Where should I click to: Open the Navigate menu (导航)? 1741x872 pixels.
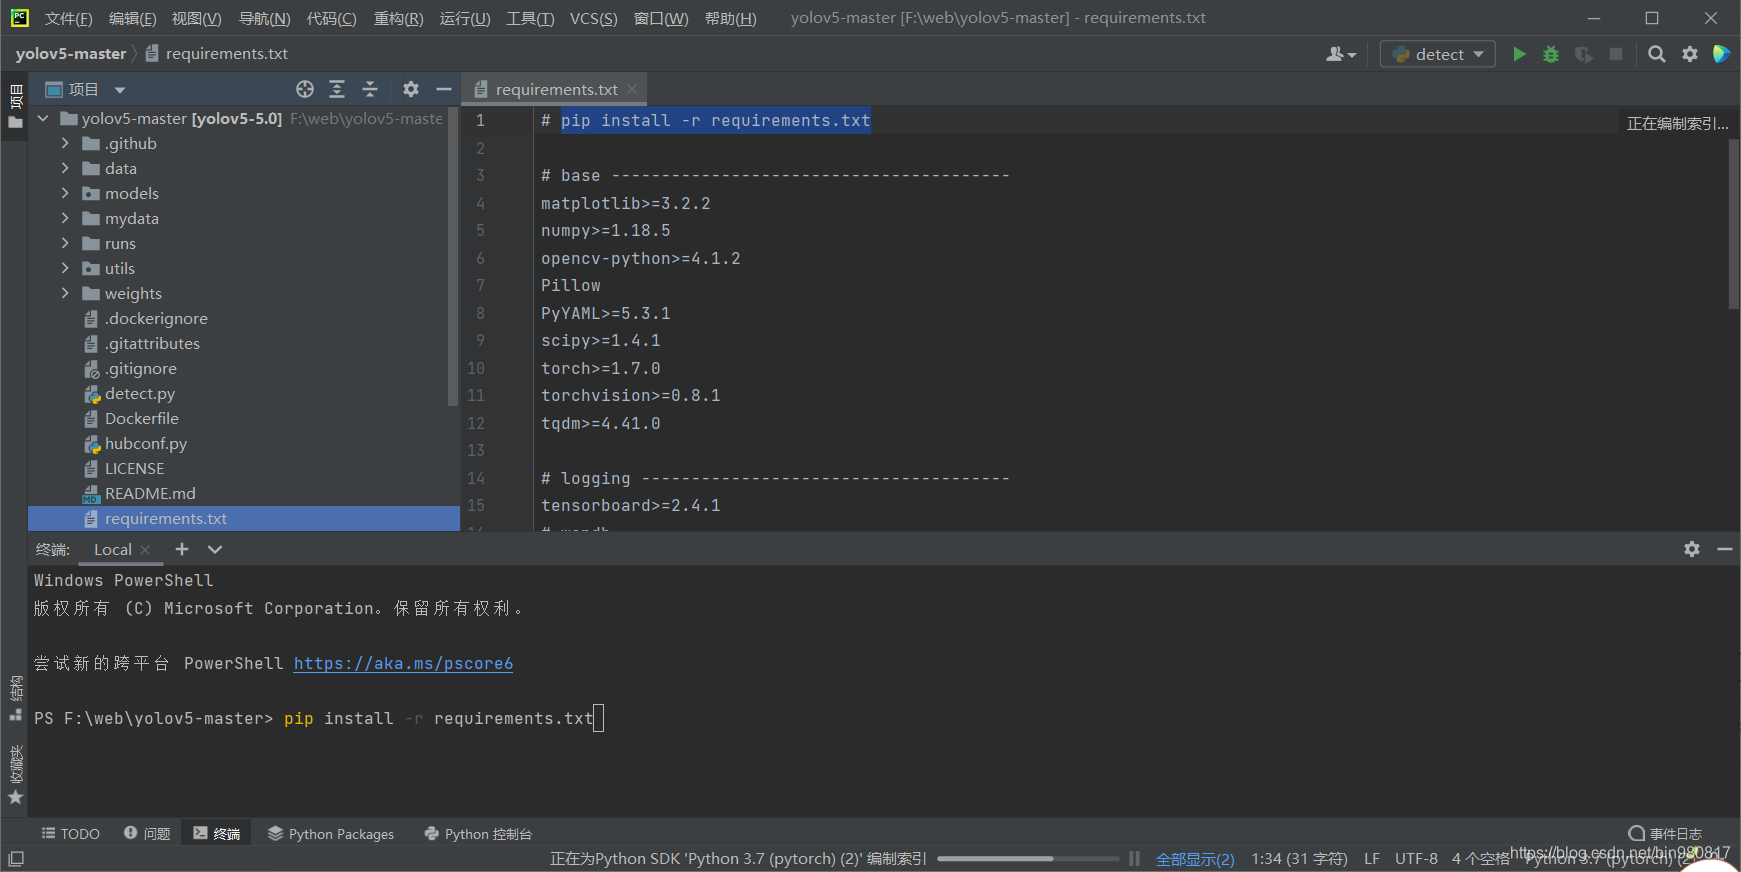264,18
